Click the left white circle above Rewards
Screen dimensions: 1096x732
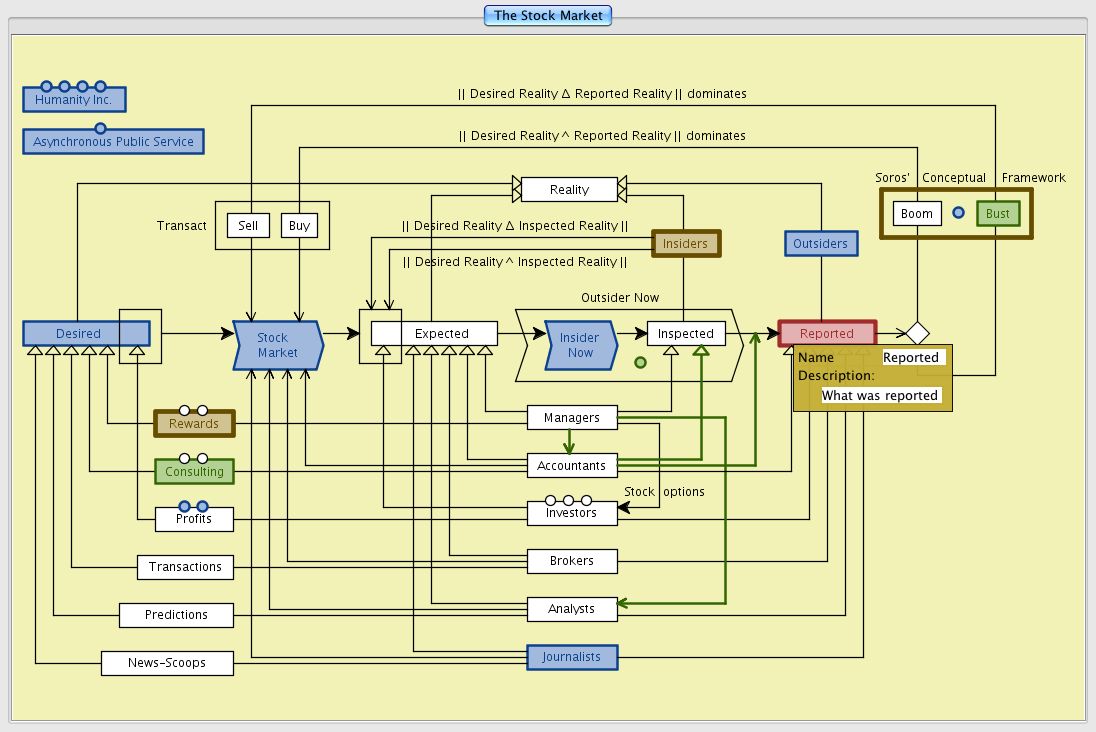pos(184,410)
